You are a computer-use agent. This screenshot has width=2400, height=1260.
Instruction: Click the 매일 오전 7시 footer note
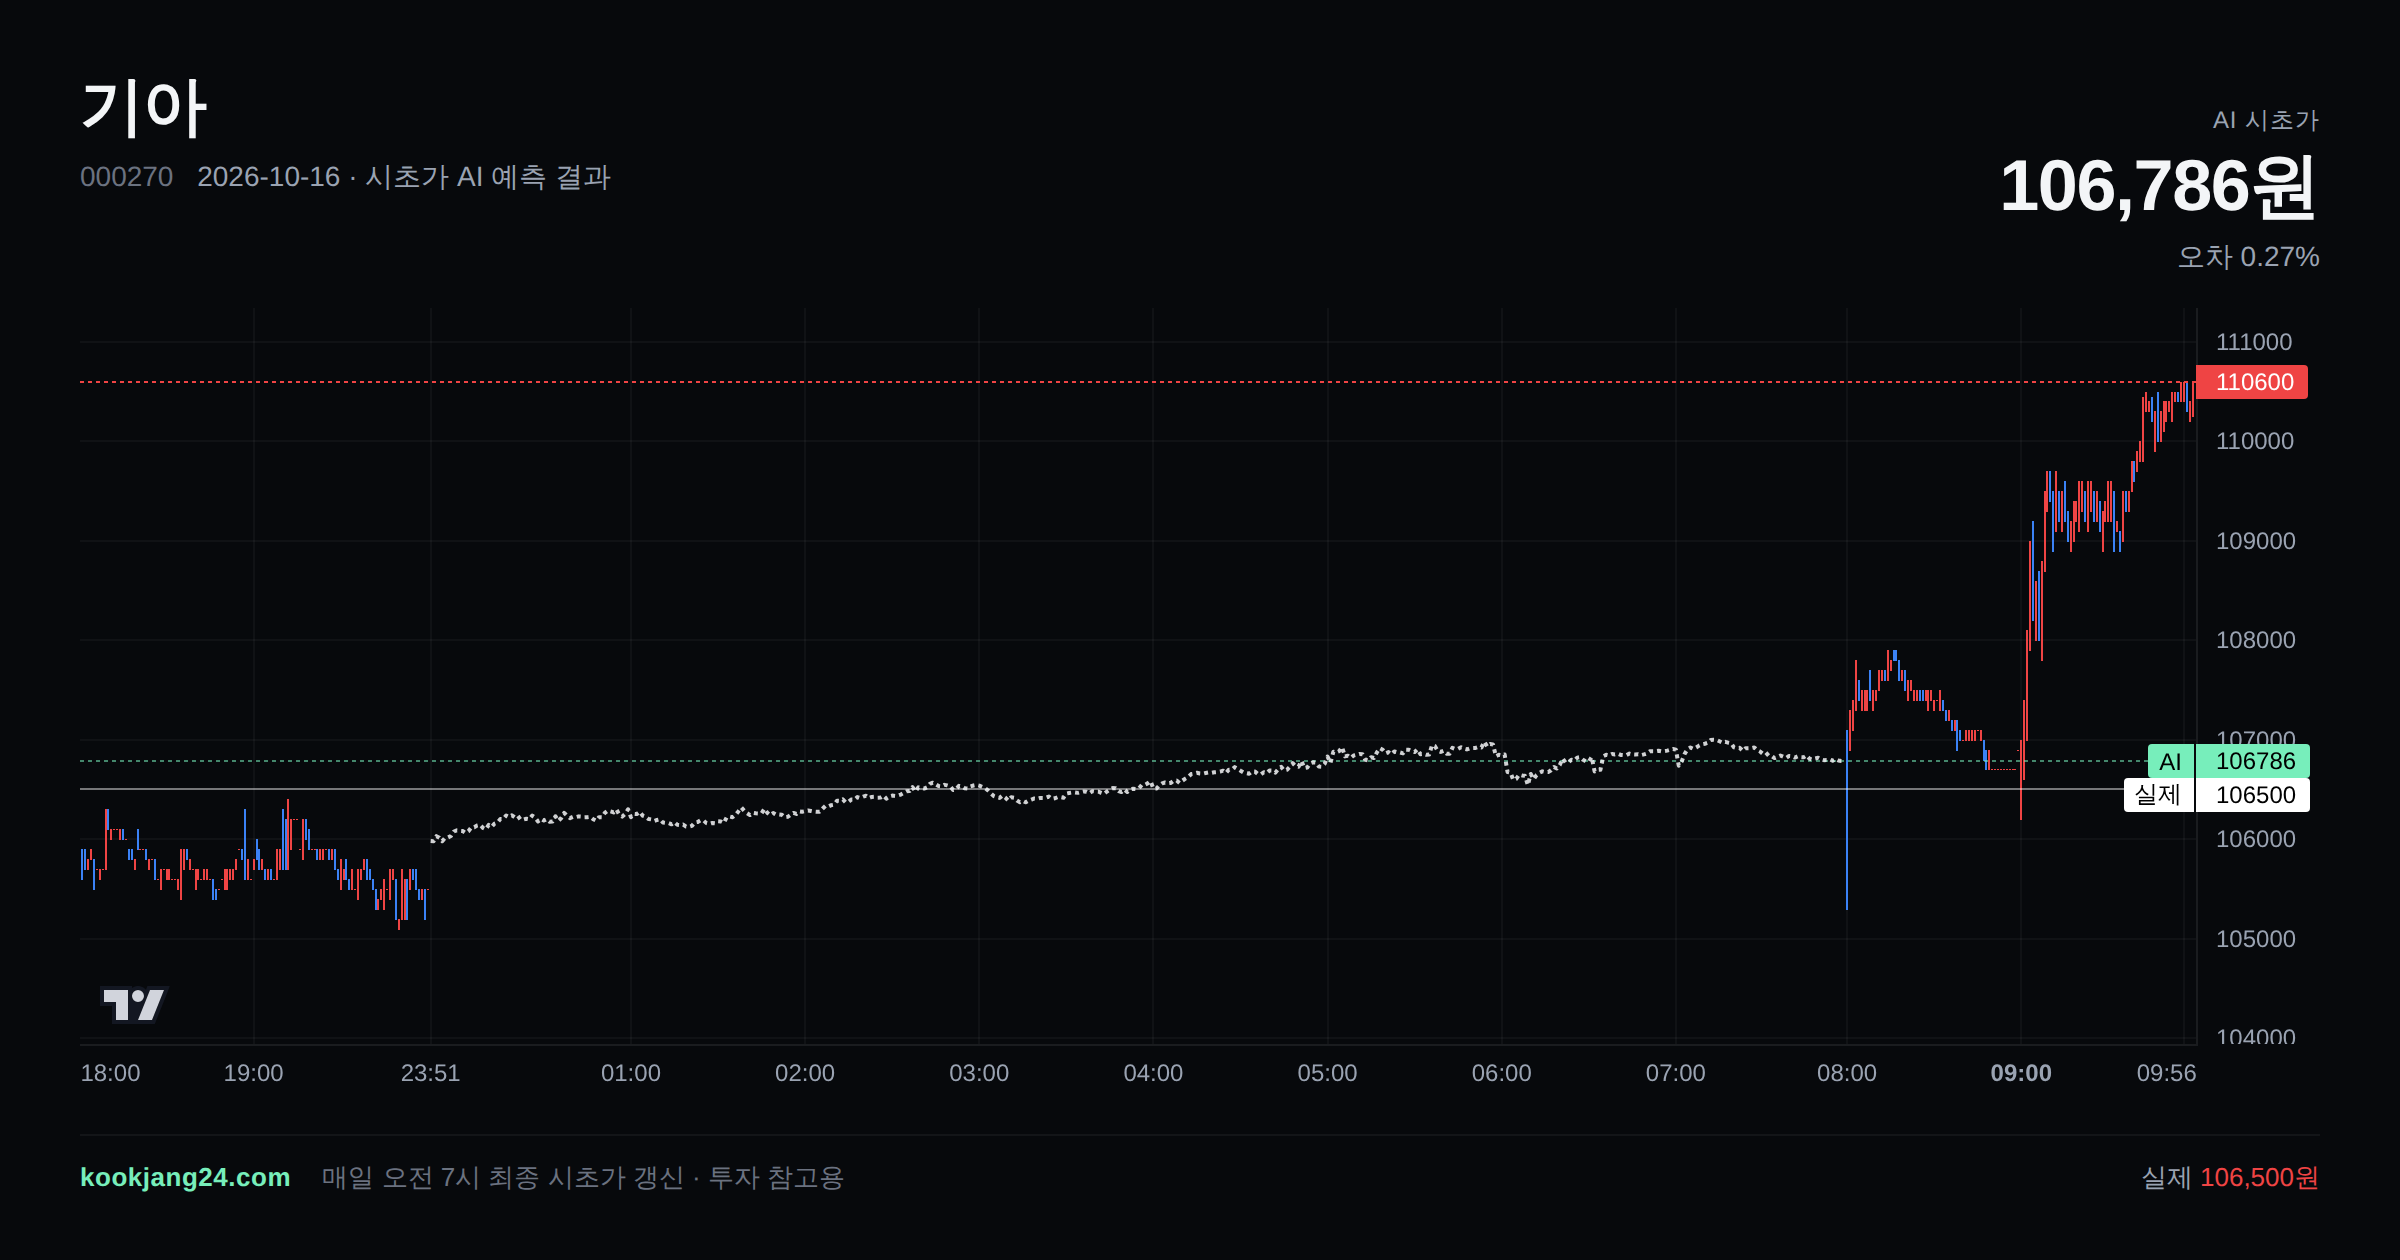(x=583, y=1177)
